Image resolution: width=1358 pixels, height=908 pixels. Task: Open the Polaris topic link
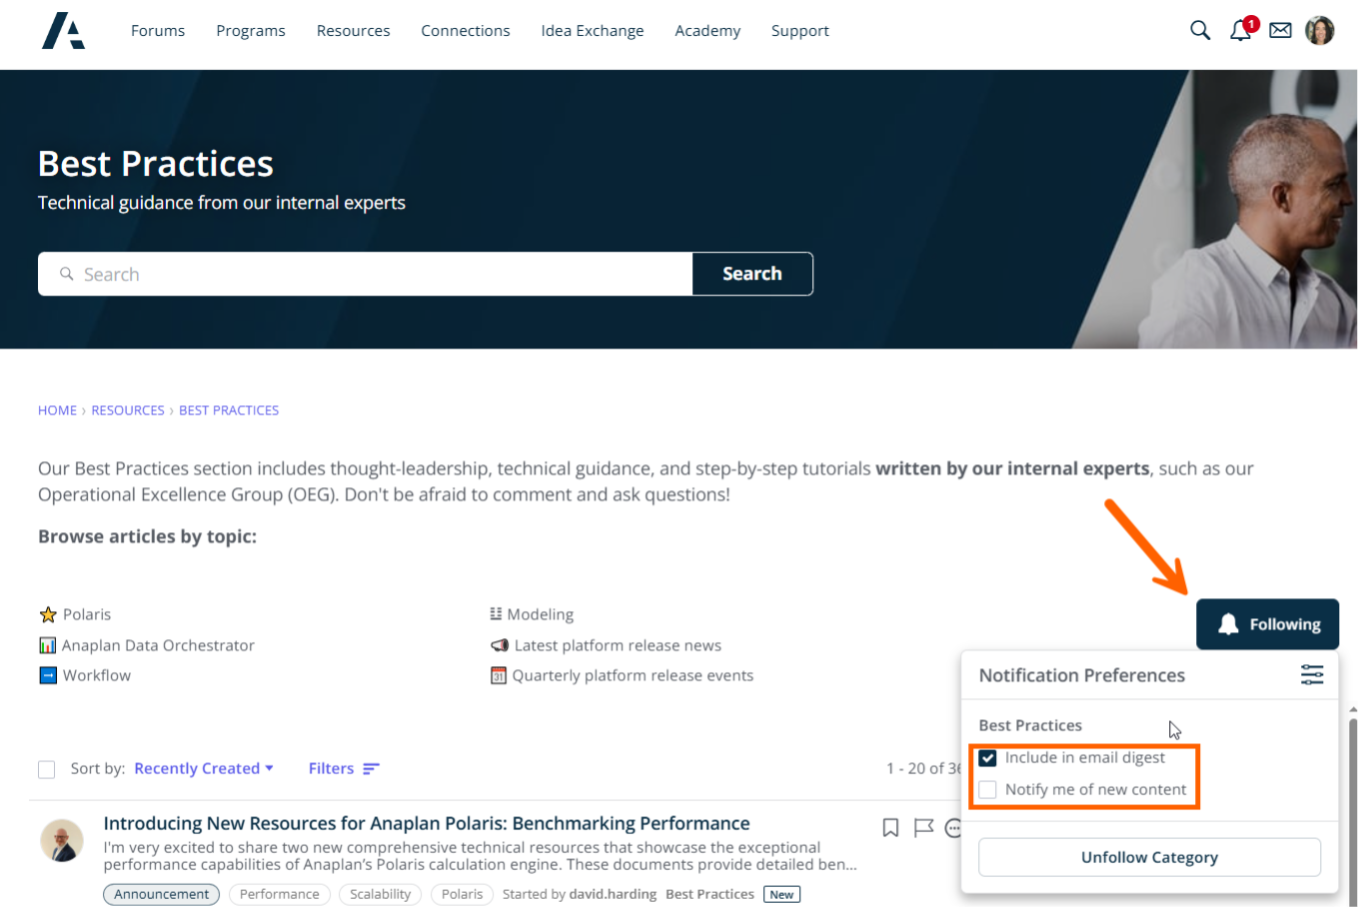[x=87, y=614]
